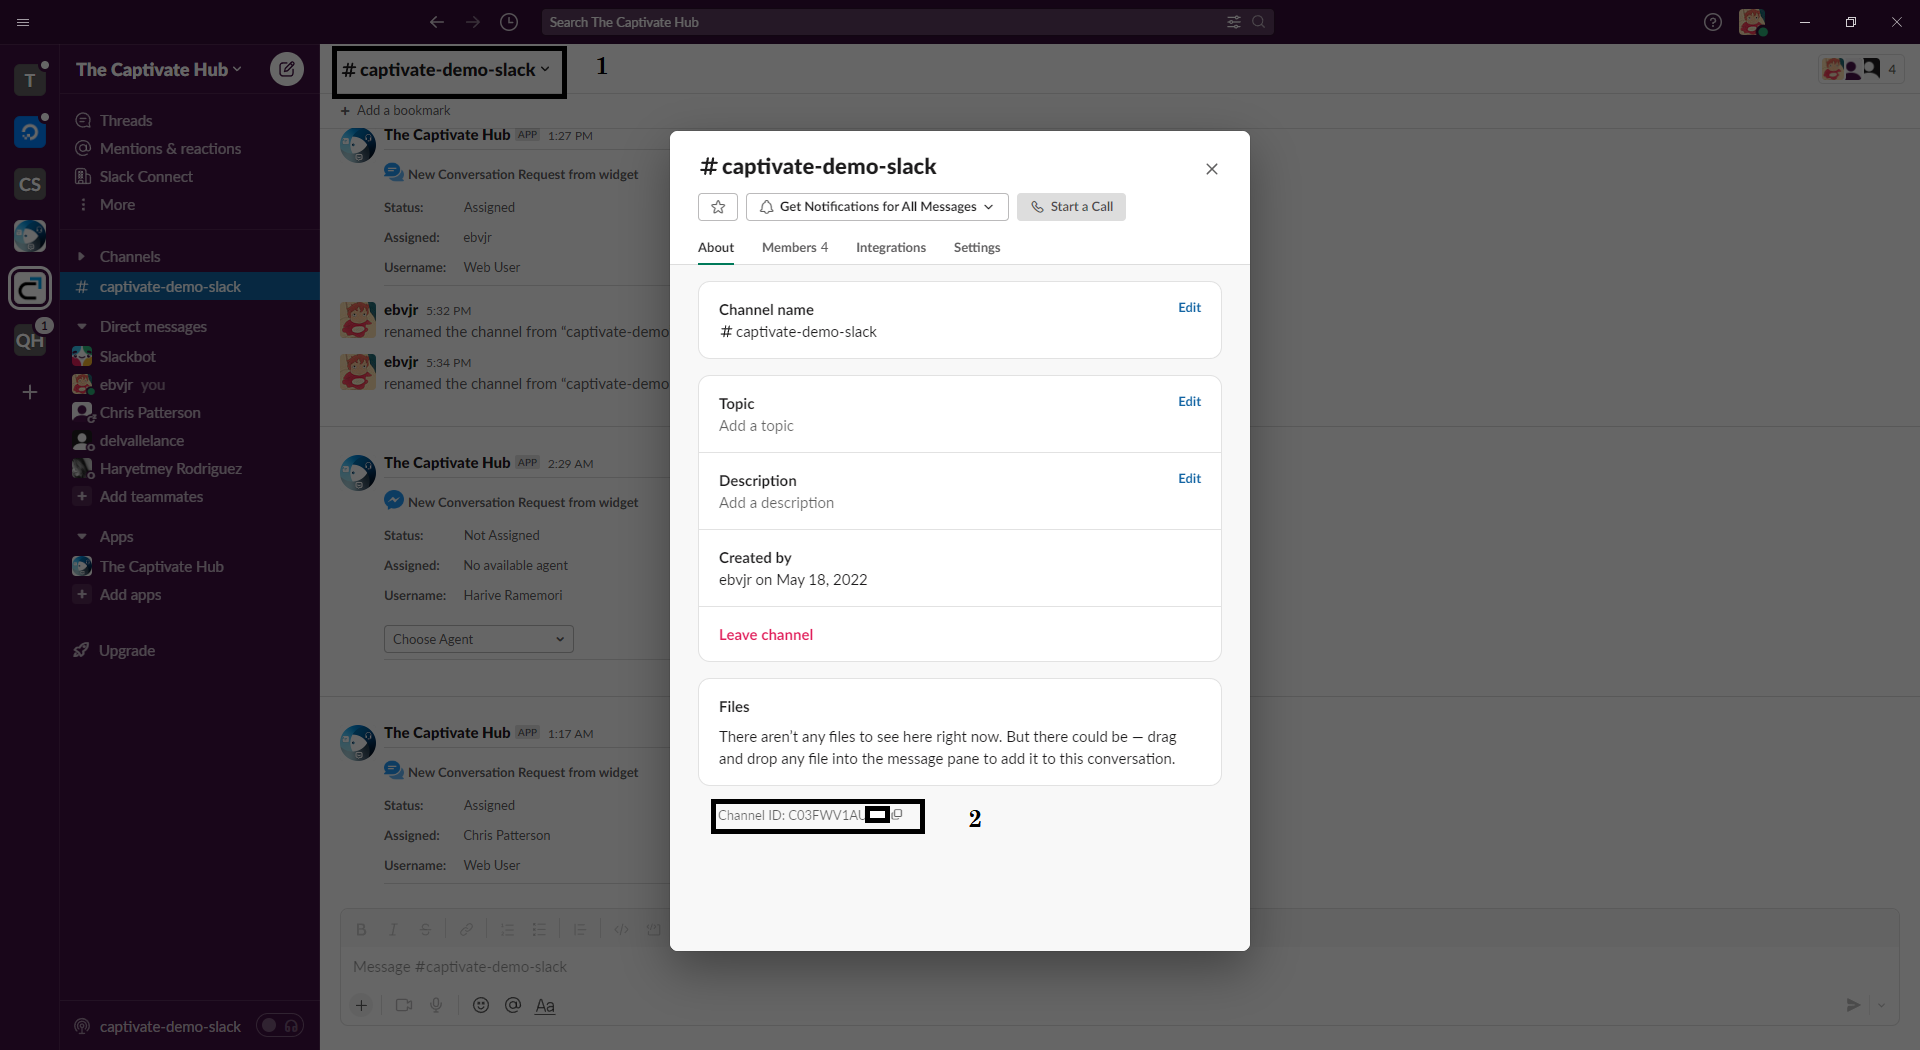1920x1050 pixels.
Task: Toggle the huddle switch at bottom left
Action: click(279, 1026)
